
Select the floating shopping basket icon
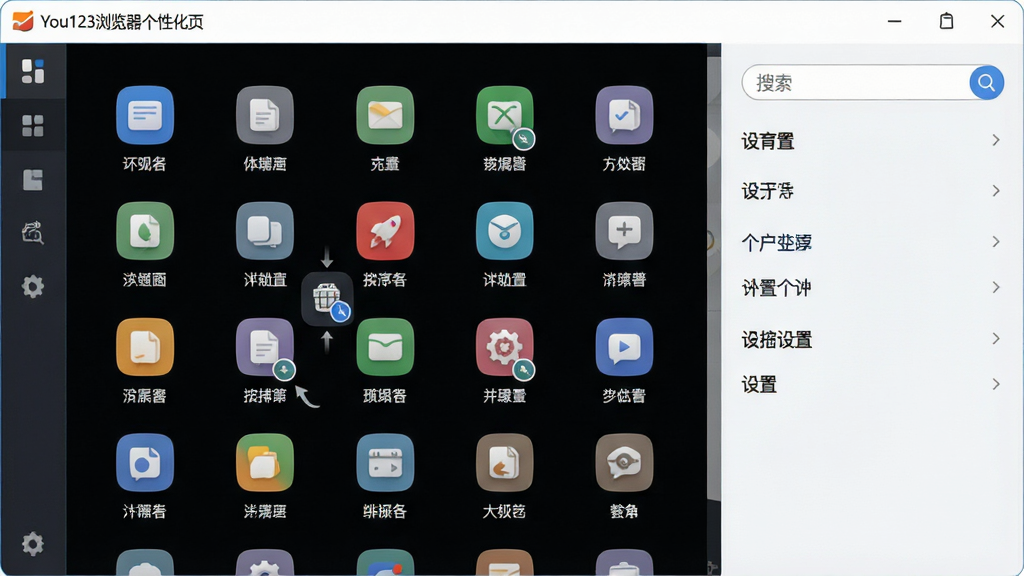[x=327, y=298]
